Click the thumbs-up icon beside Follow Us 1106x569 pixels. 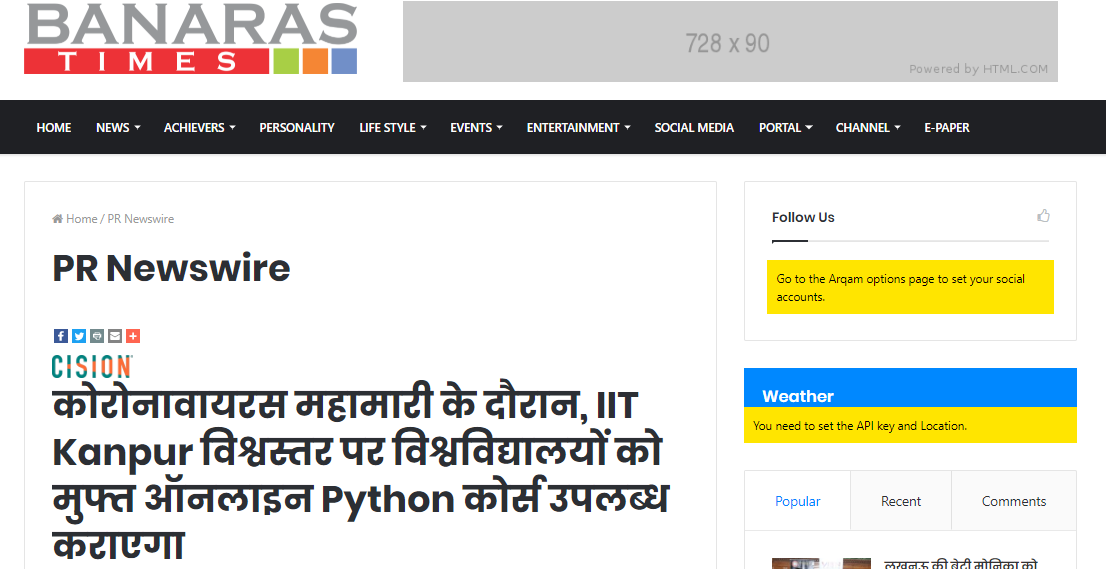point(1043,216)
